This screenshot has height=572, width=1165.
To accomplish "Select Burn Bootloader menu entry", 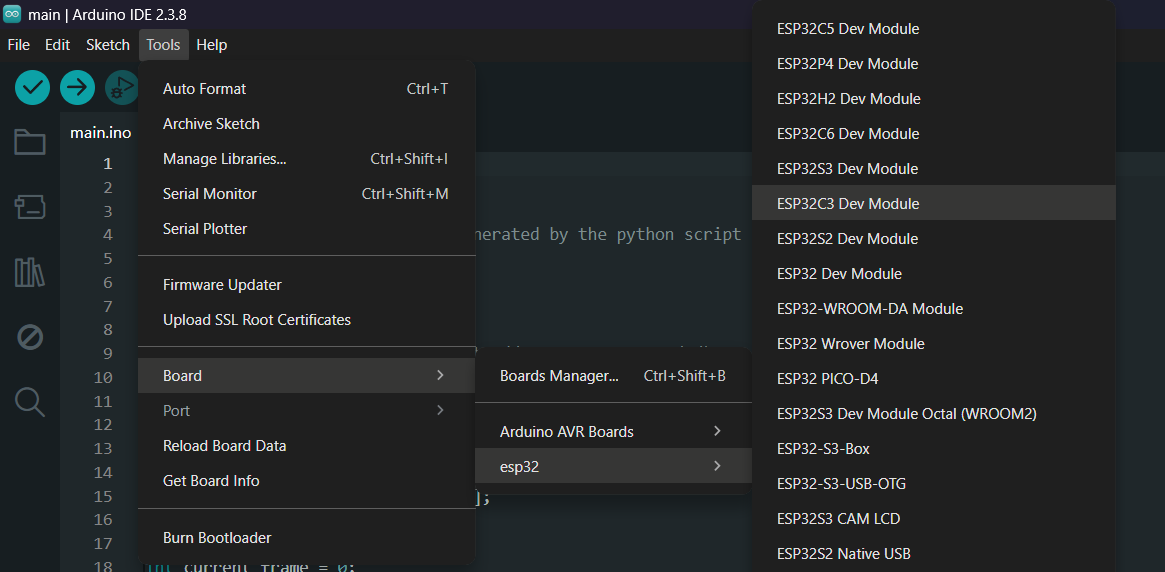I will click(306, 538).
